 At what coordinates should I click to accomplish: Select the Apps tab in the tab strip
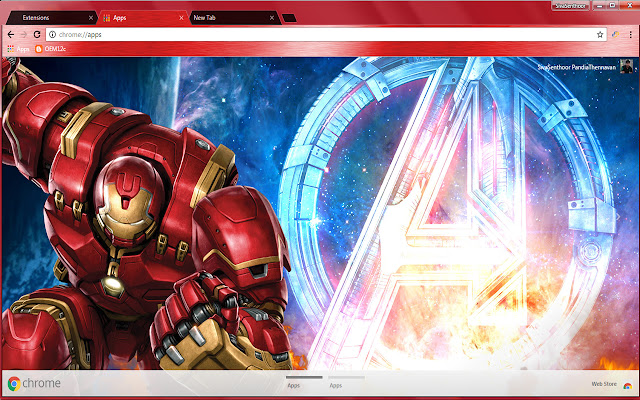pos(143,18)
